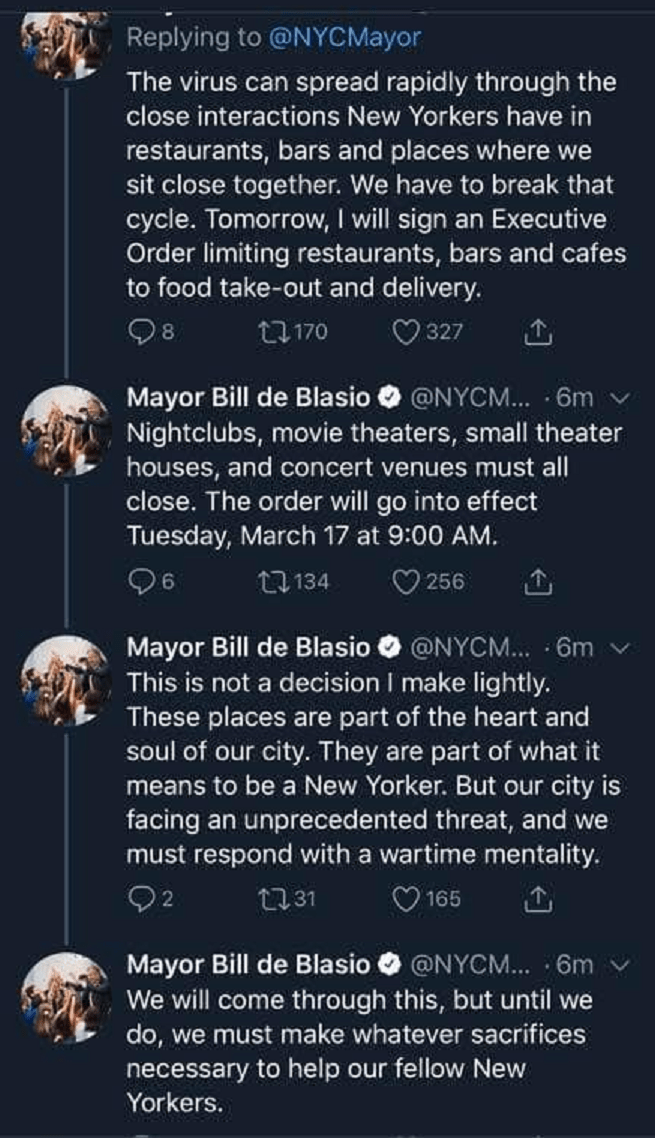Screen dimensions: 655x1138
Task: Click the verified badge on the last tweet
Action: (x=389, y=965)
